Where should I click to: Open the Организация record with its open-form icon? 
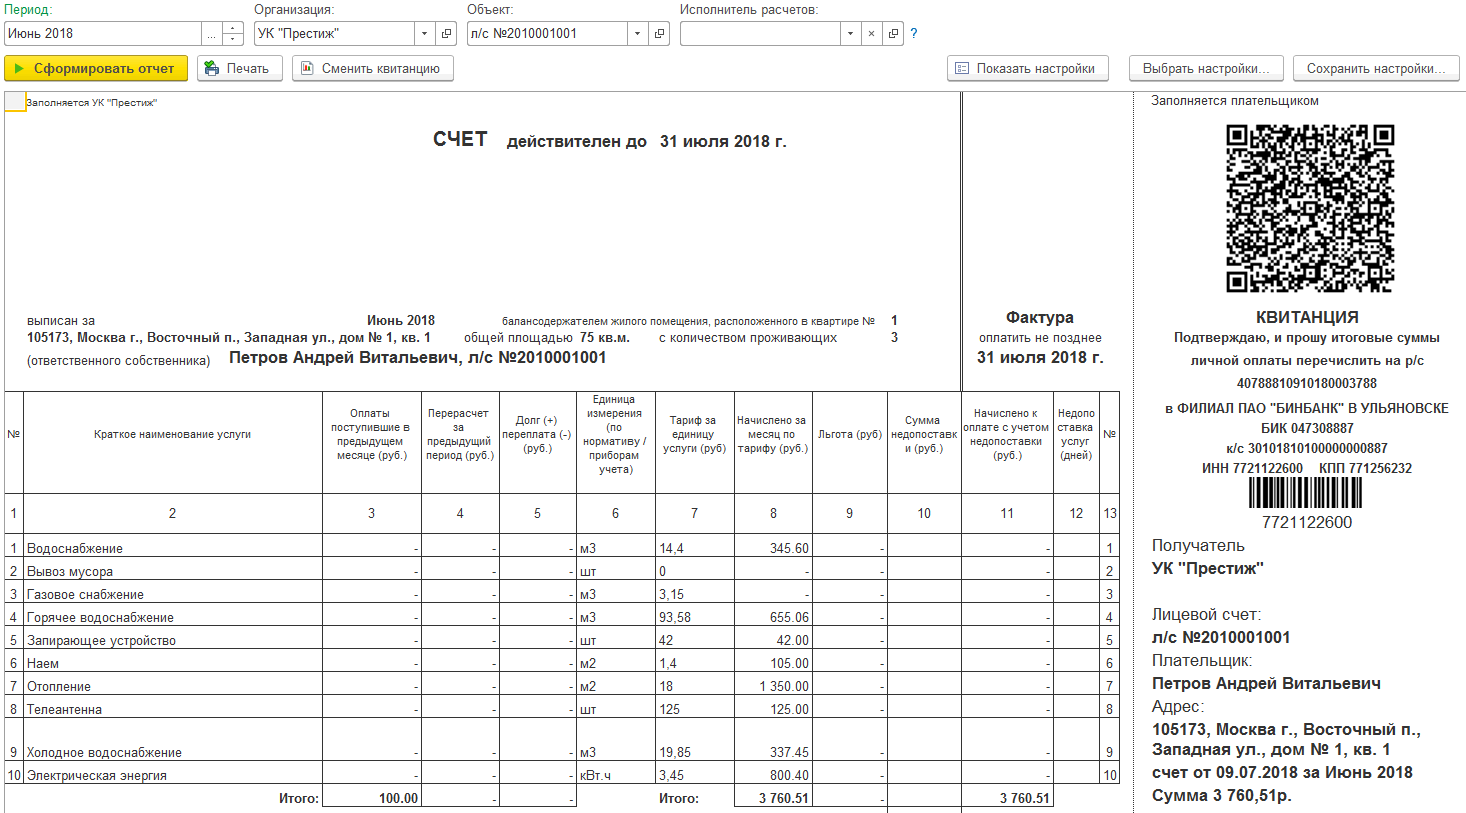[447, 34]
